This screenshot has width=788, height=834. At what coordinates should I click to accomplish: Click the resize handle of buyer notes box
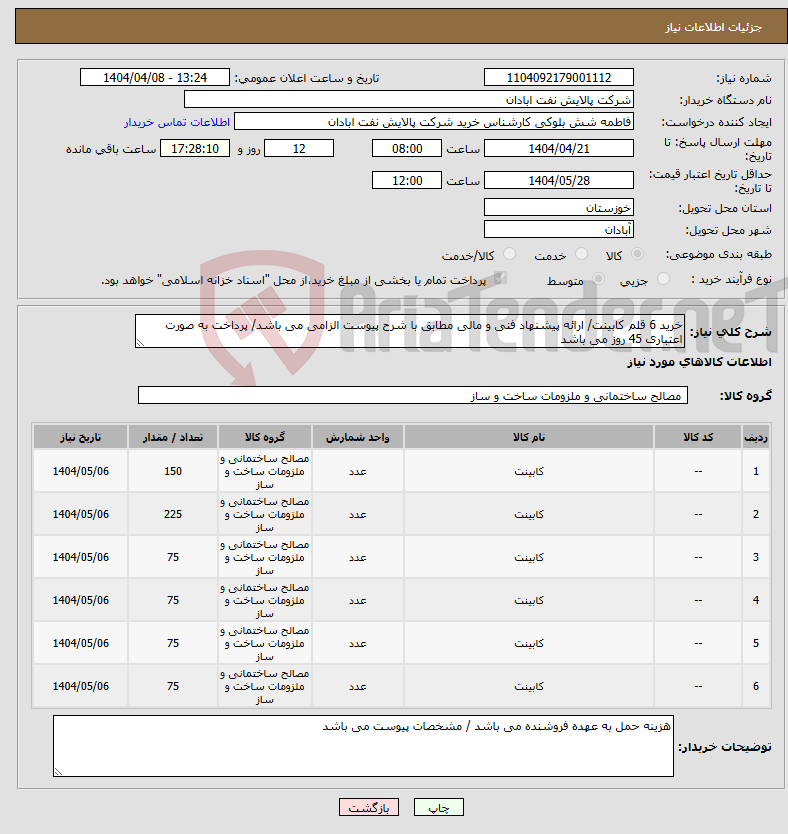coord(58,771)
